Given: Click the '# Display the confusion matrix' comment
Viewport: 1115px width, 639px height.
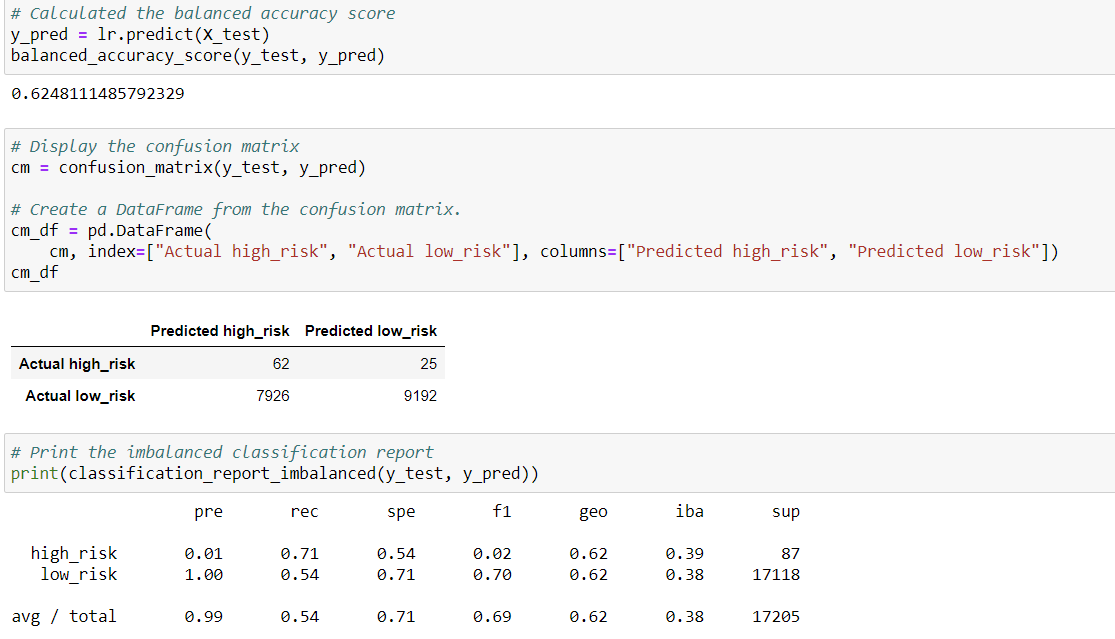Looking at the screenshot, I should coord(155,146).
